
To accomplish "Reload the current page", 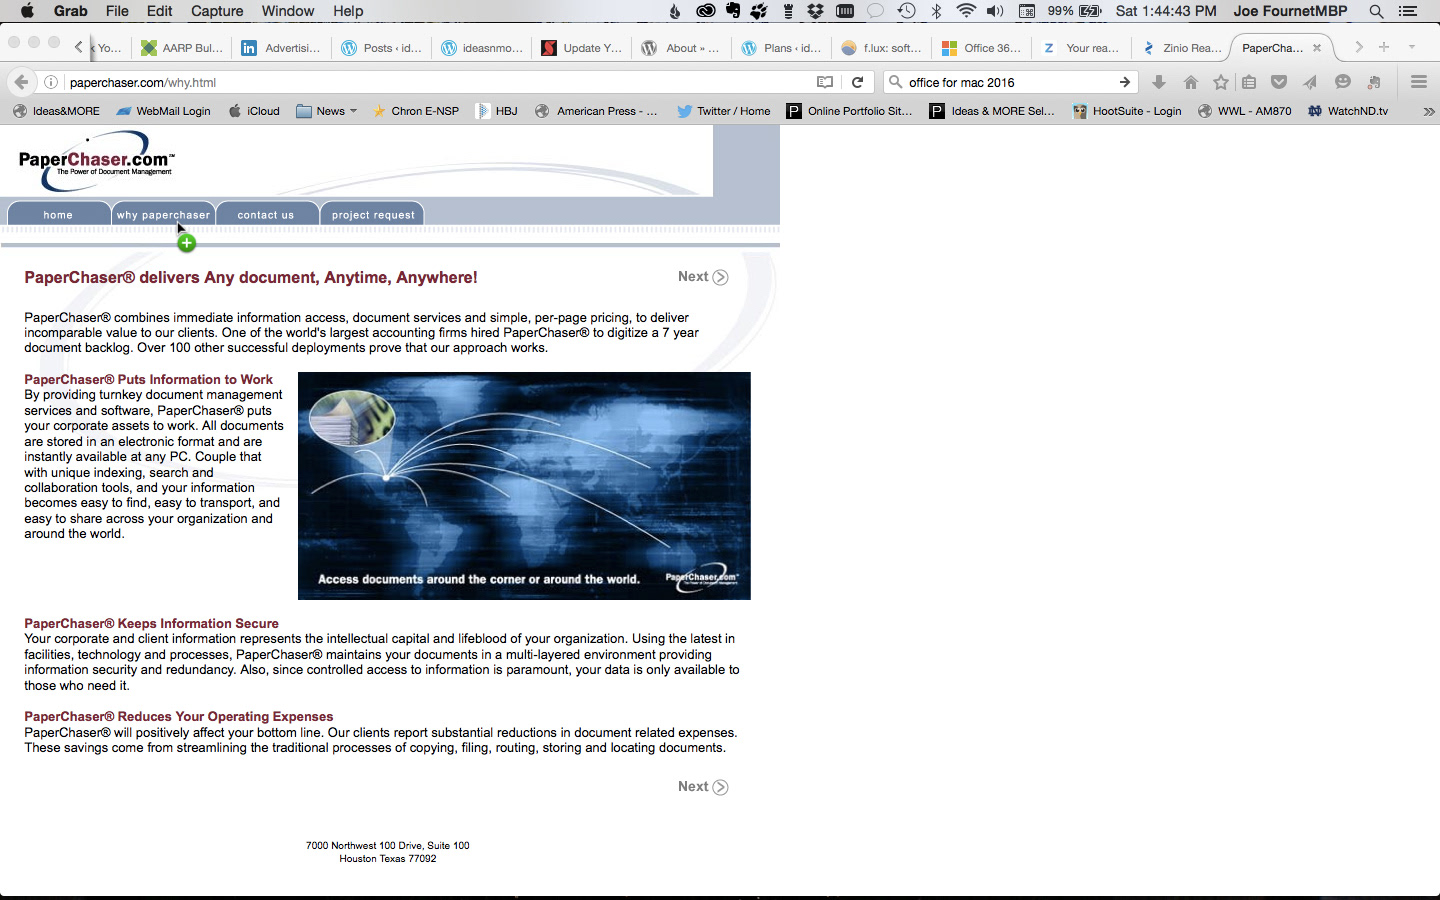I will 857,82.
